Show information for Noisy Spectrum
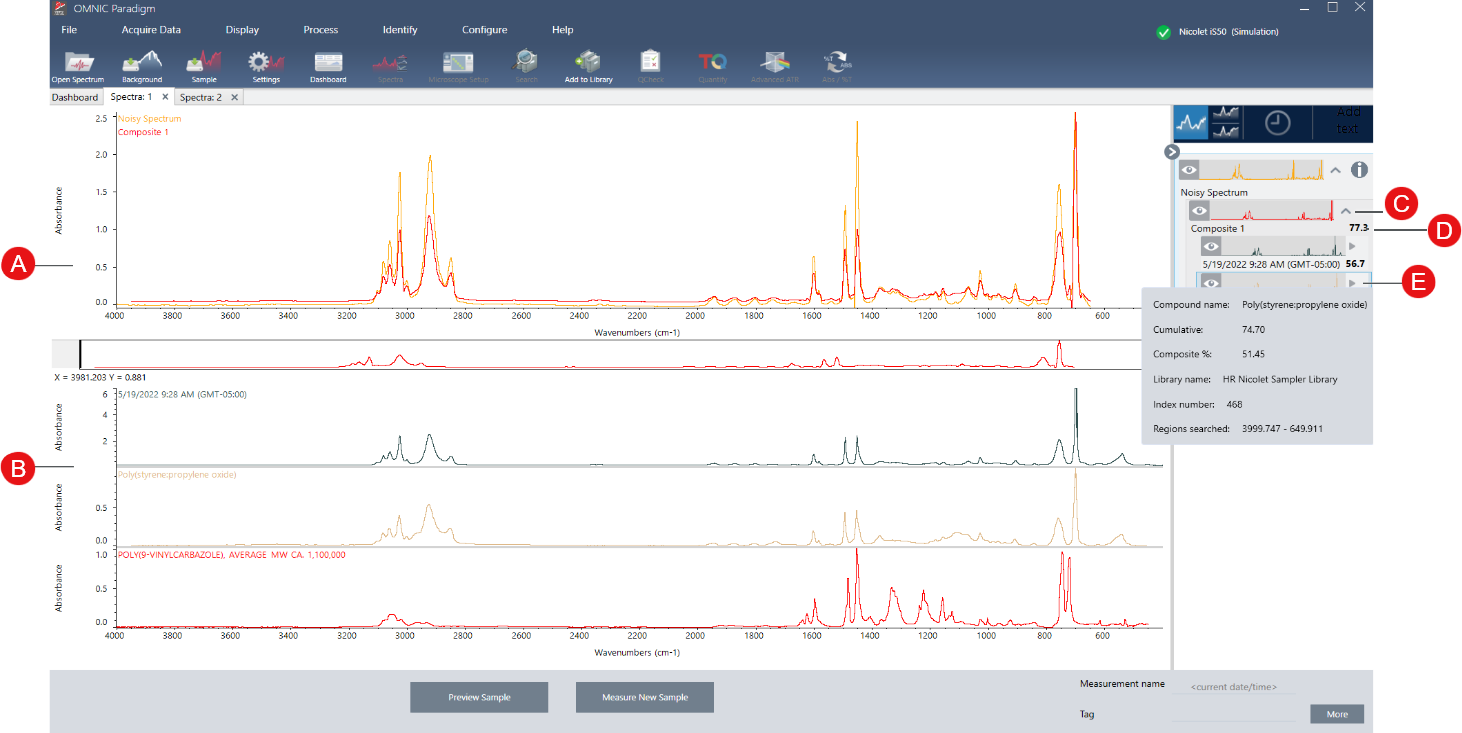The height and width of the screenshot is (733, 1462). coord(1359,170)
